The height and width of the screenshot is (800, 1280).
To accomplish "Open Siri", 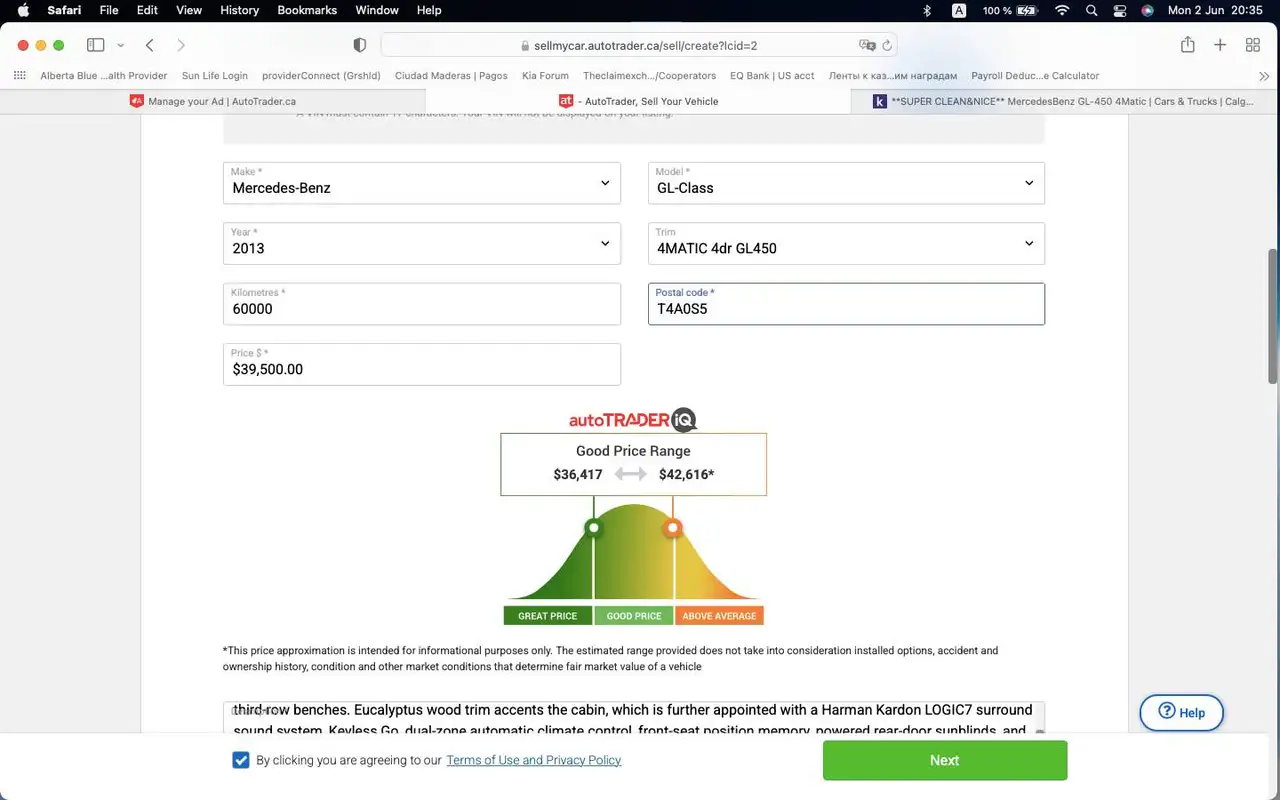I will click(1148, 10).
